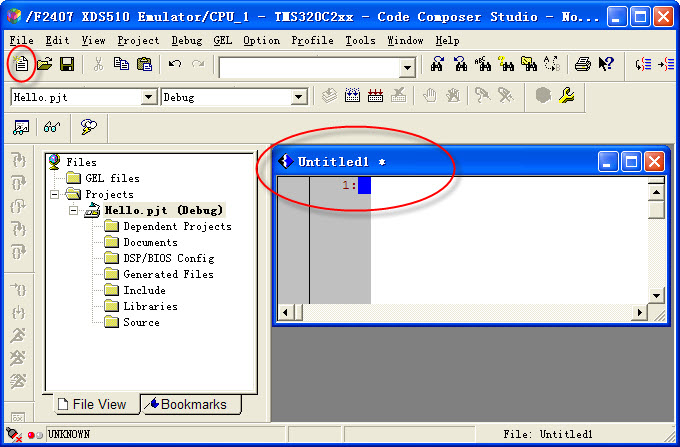
Task: Open the Debug menu
Action: pos(186,40)
